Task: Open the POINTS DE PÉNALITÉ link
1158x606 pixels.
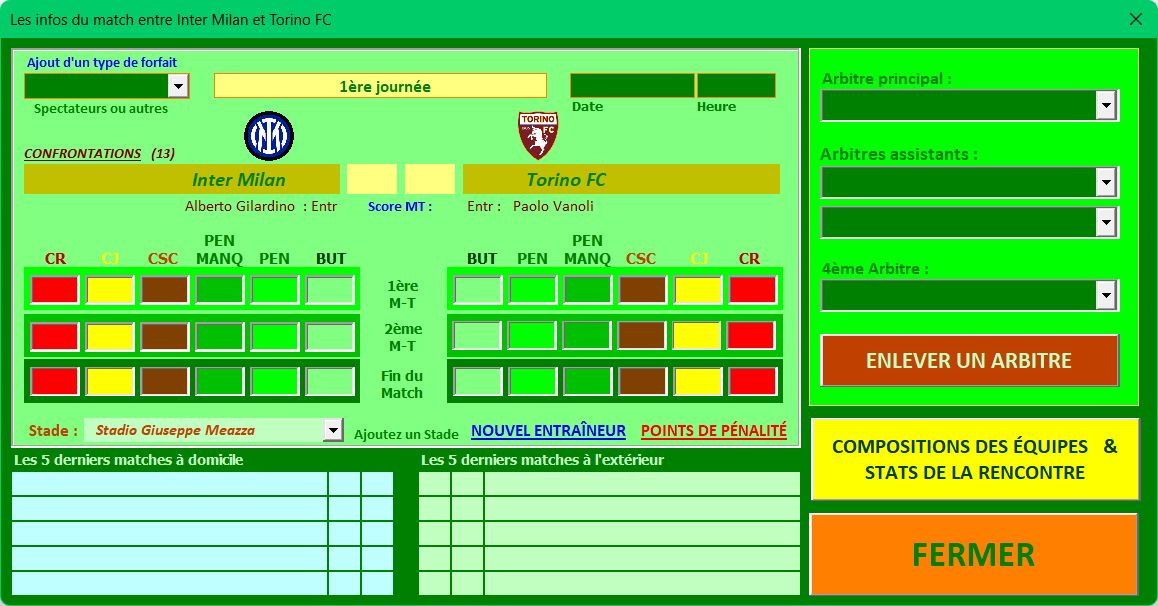Action: pyautogui.click(x=713, y=431)
